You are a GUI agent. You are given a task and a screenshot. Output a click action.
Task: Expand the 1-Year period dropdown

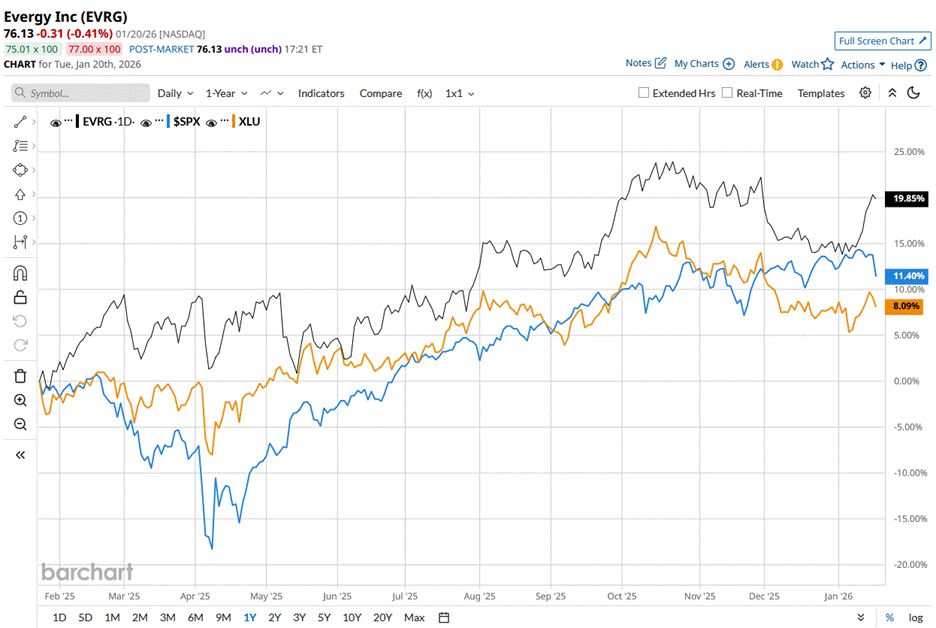pos(225,93)
